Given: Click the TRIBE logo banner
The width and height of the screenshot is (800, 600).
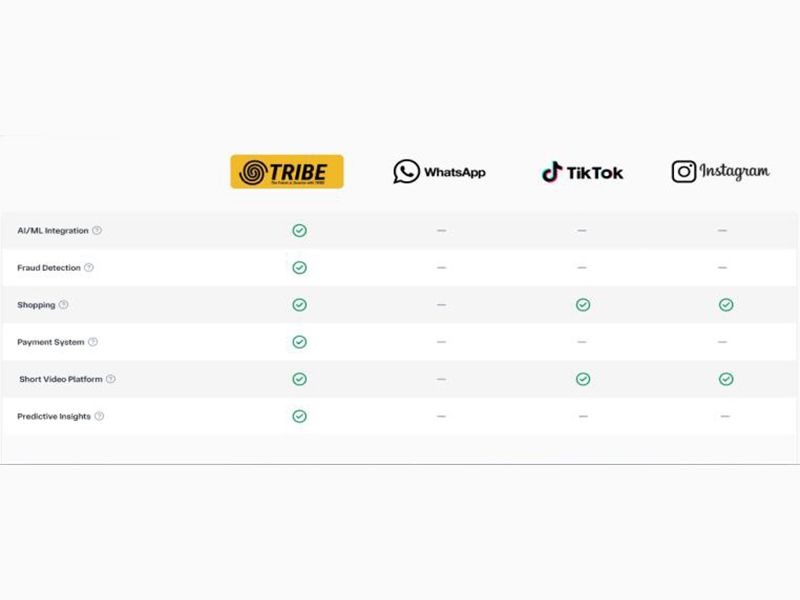Looking at the screenshot, I should pyautogui.click(x=287, y=171).
